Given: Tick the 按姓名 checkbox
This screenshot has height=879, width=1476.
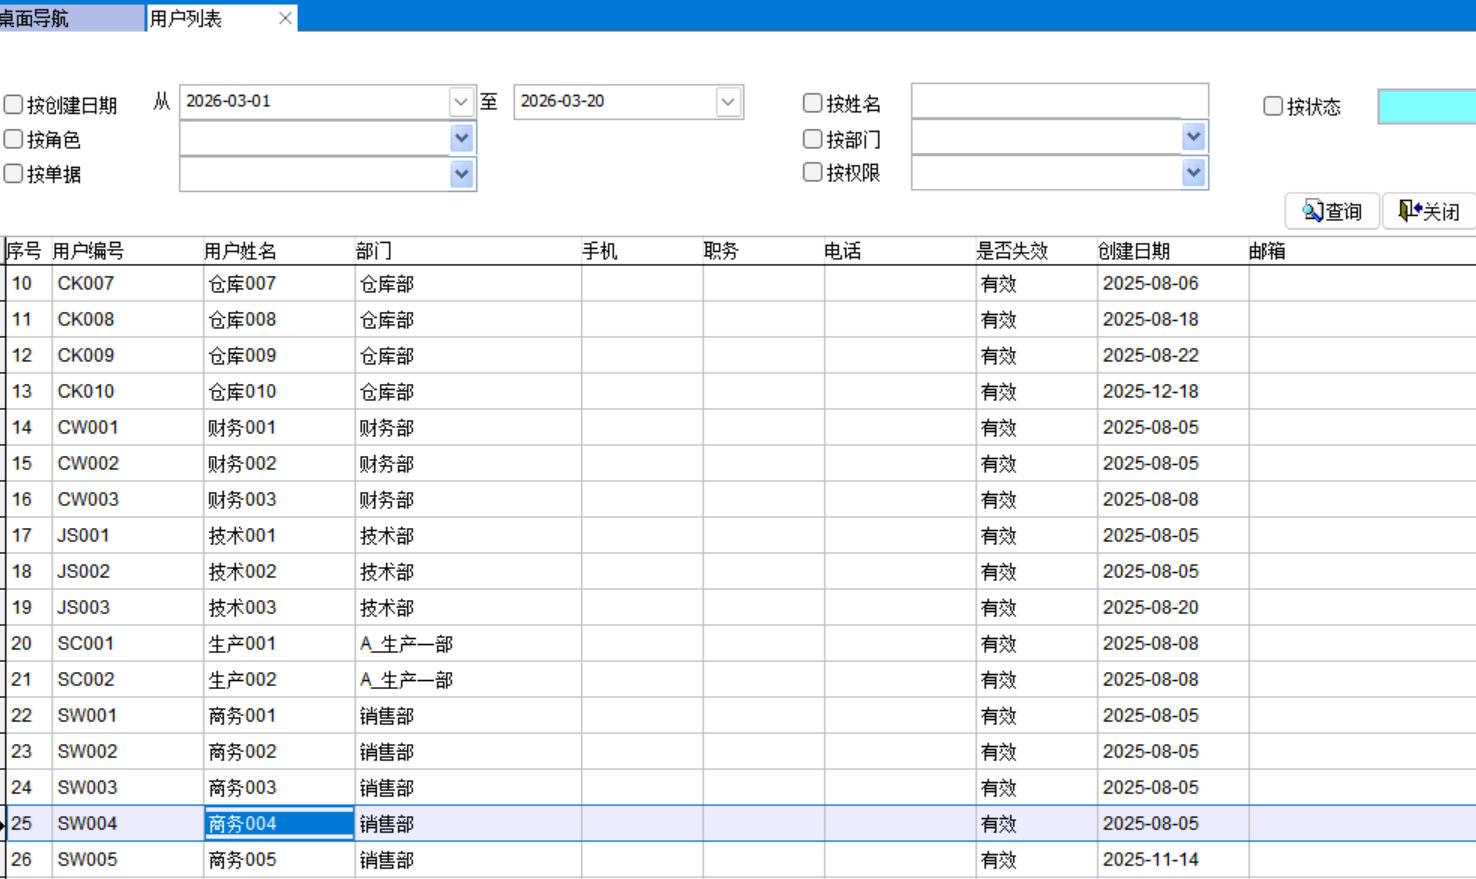Looking at the screenshot, I should click(813, 103).
